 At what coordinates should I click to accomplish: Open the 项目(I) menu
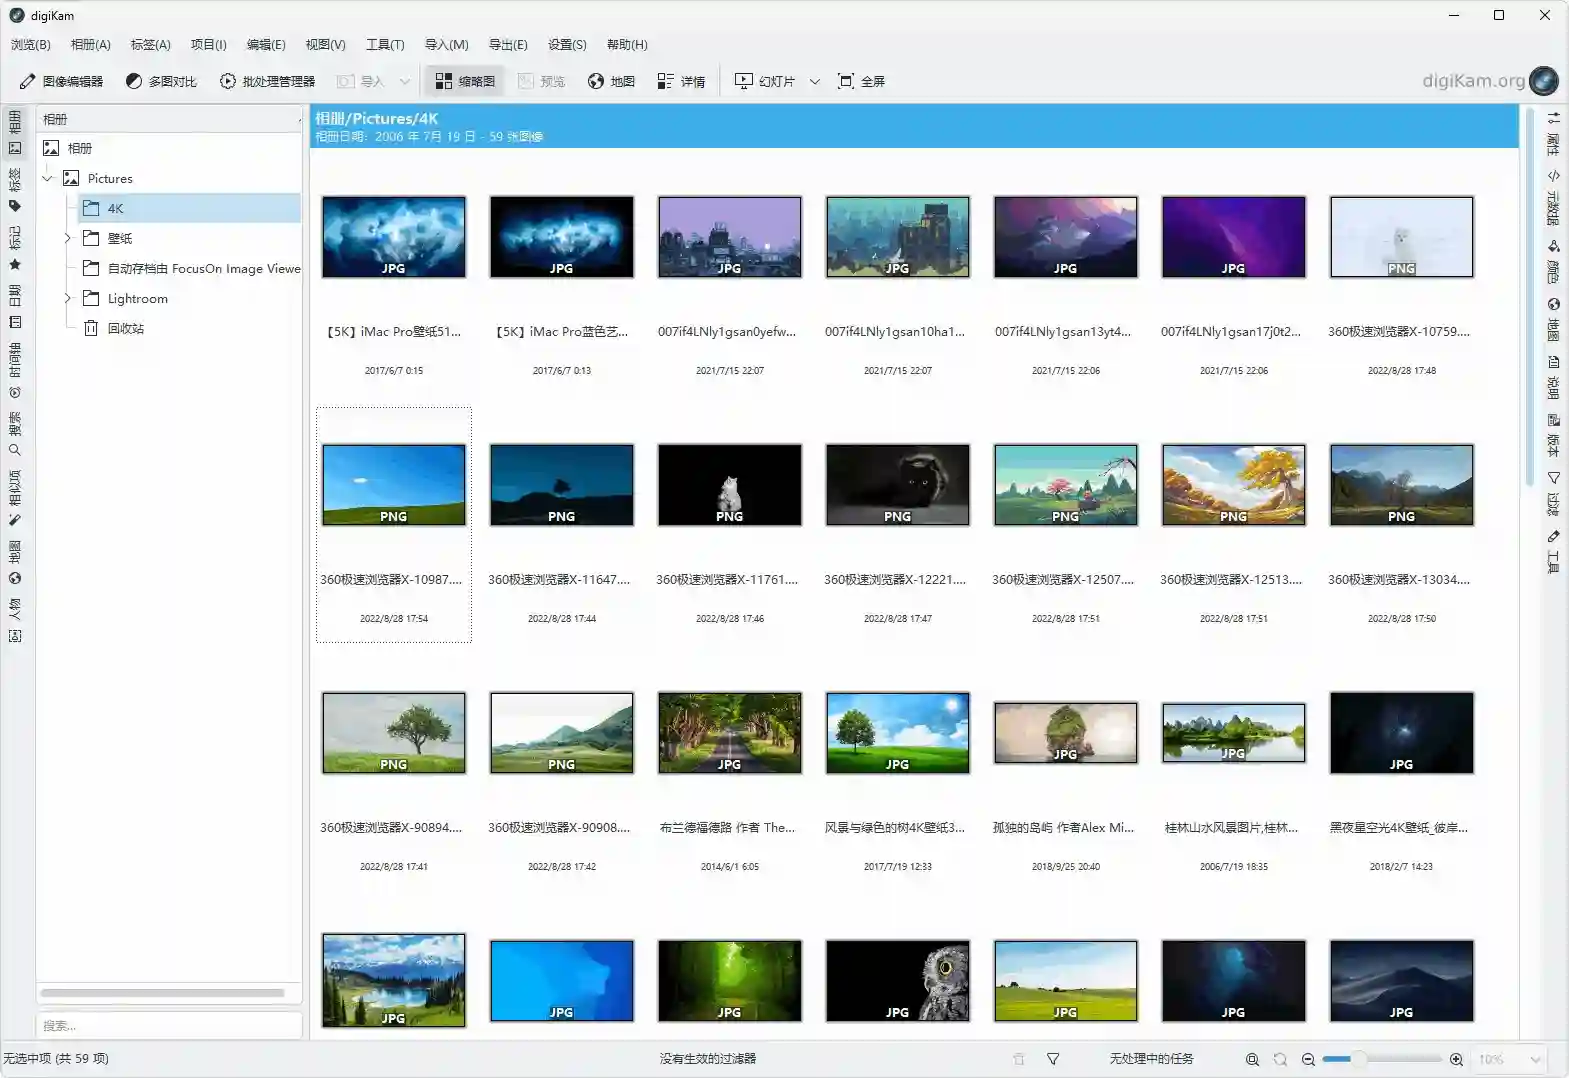208,44
